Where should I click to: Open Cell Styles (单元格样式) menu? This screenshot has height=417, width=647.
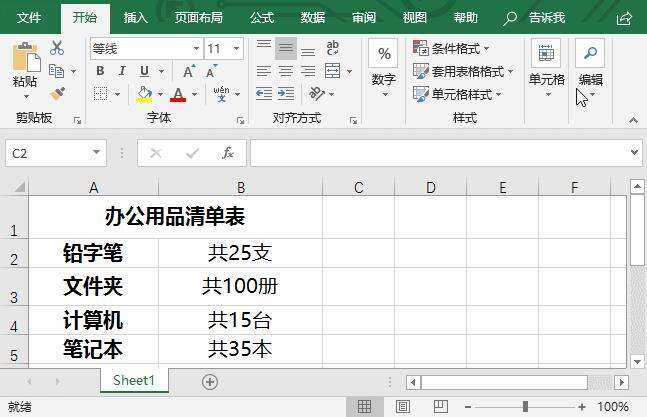[x=457, y=94]
